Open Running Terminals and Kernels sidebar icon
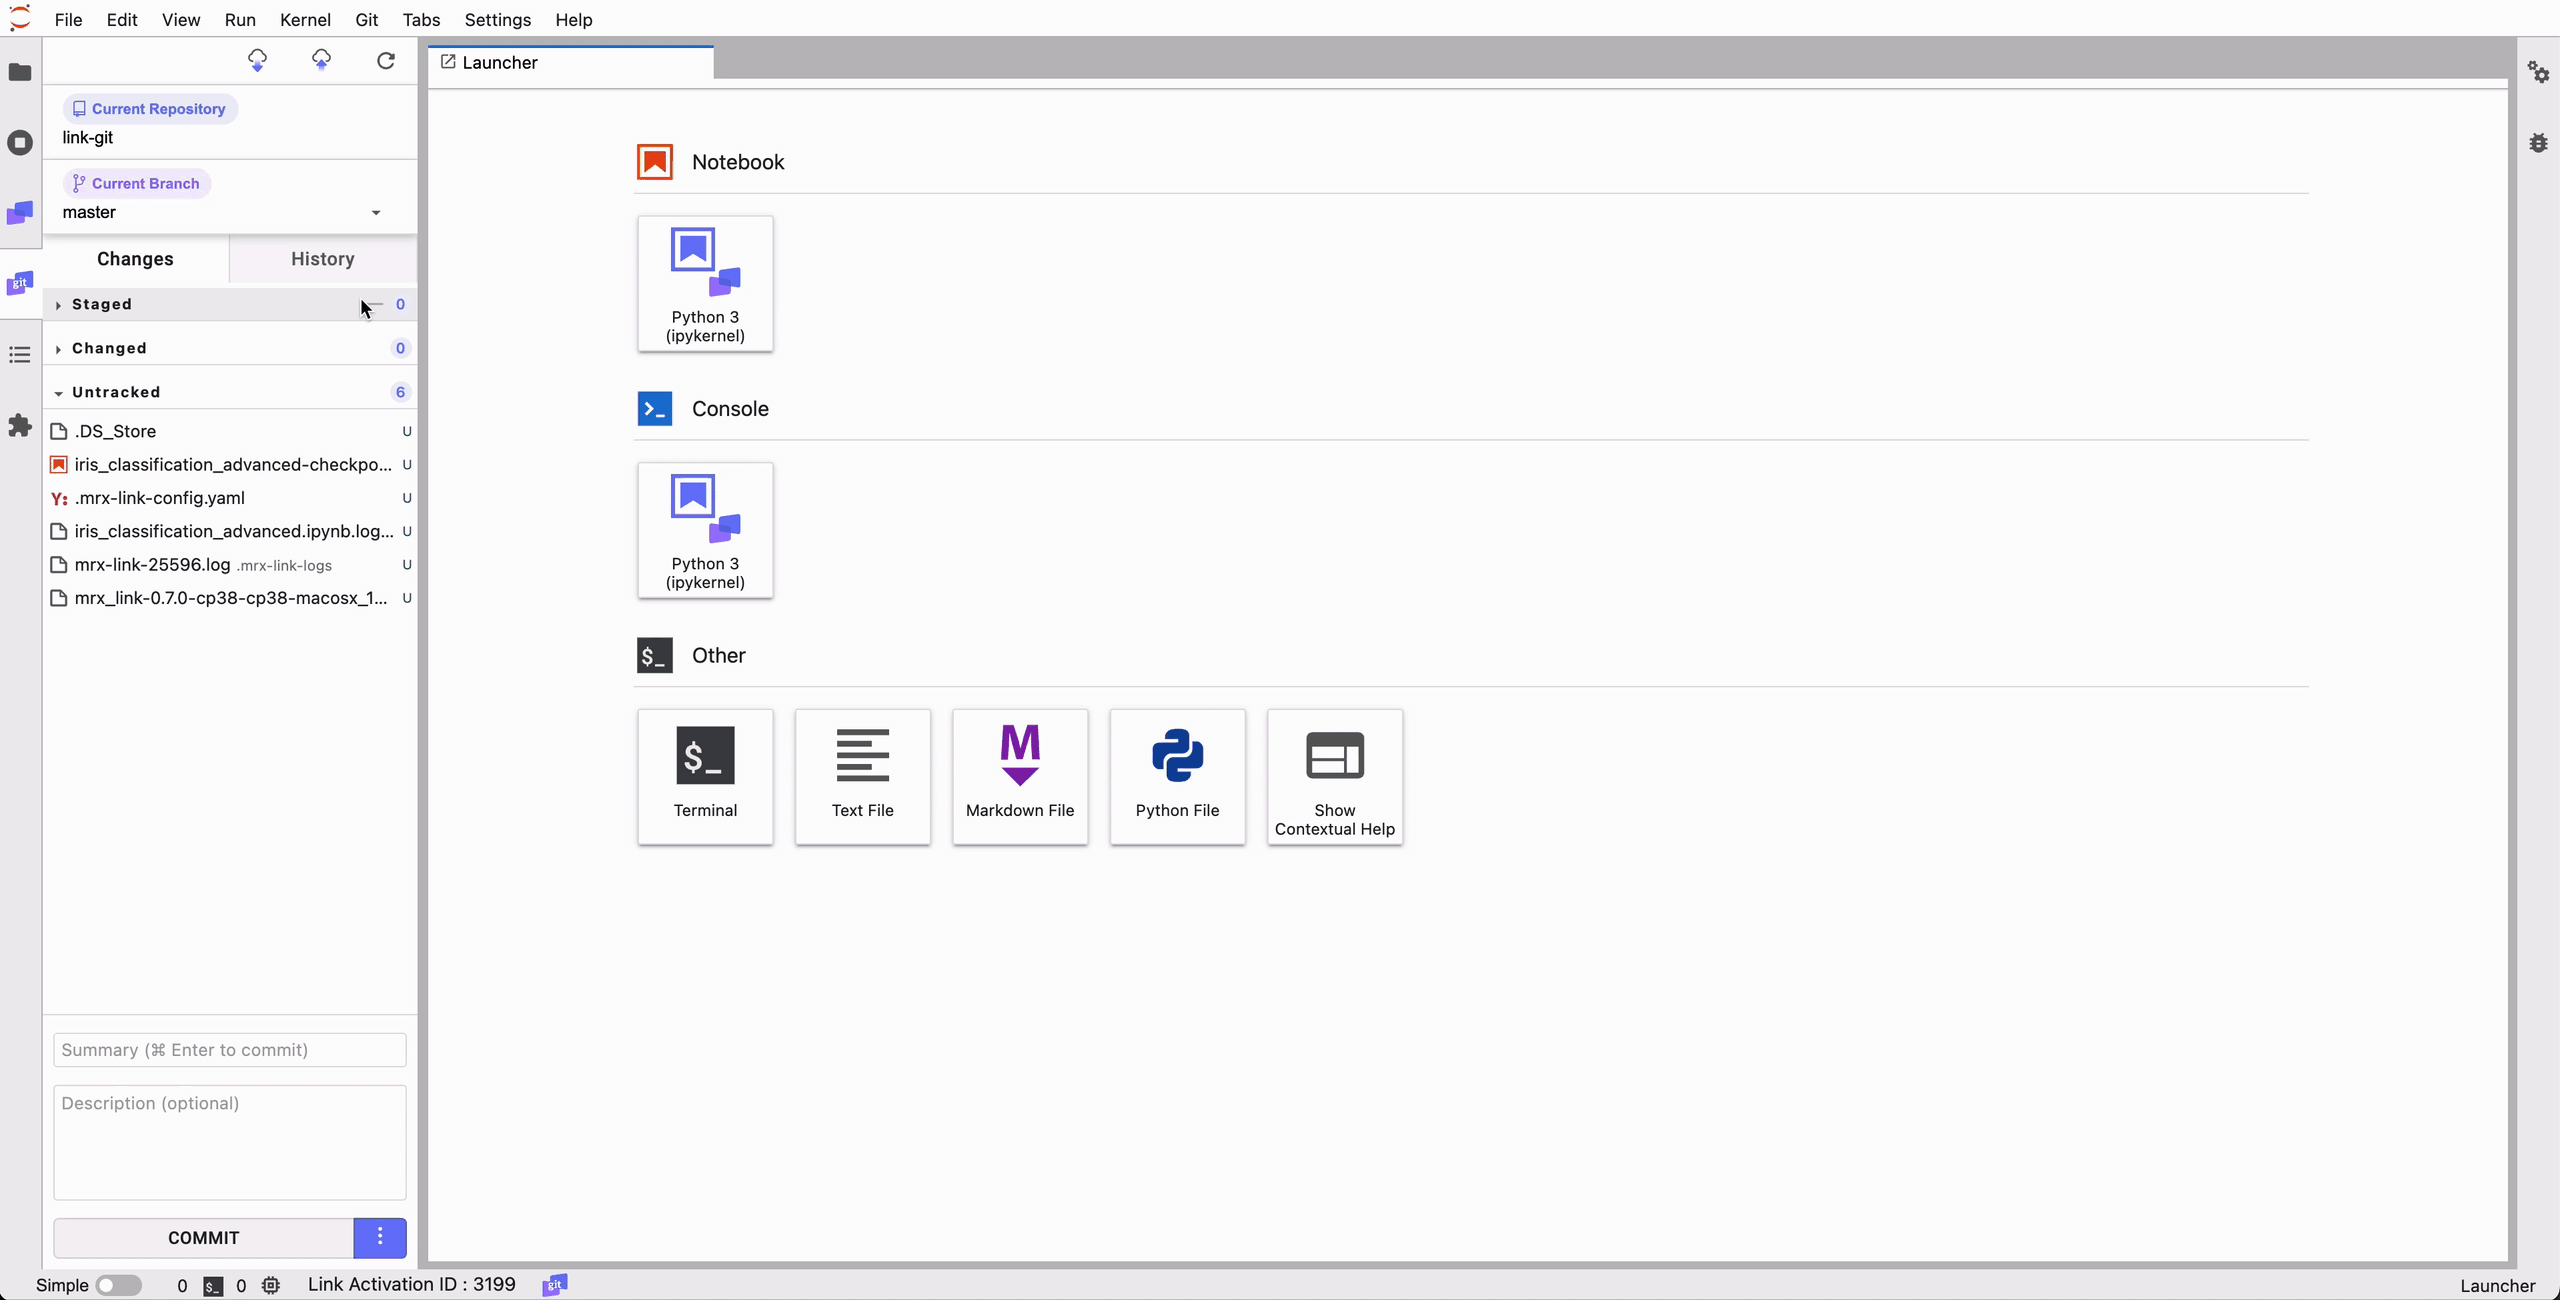Viewport: 2560px width, 1300px height. tap(20, 142)
